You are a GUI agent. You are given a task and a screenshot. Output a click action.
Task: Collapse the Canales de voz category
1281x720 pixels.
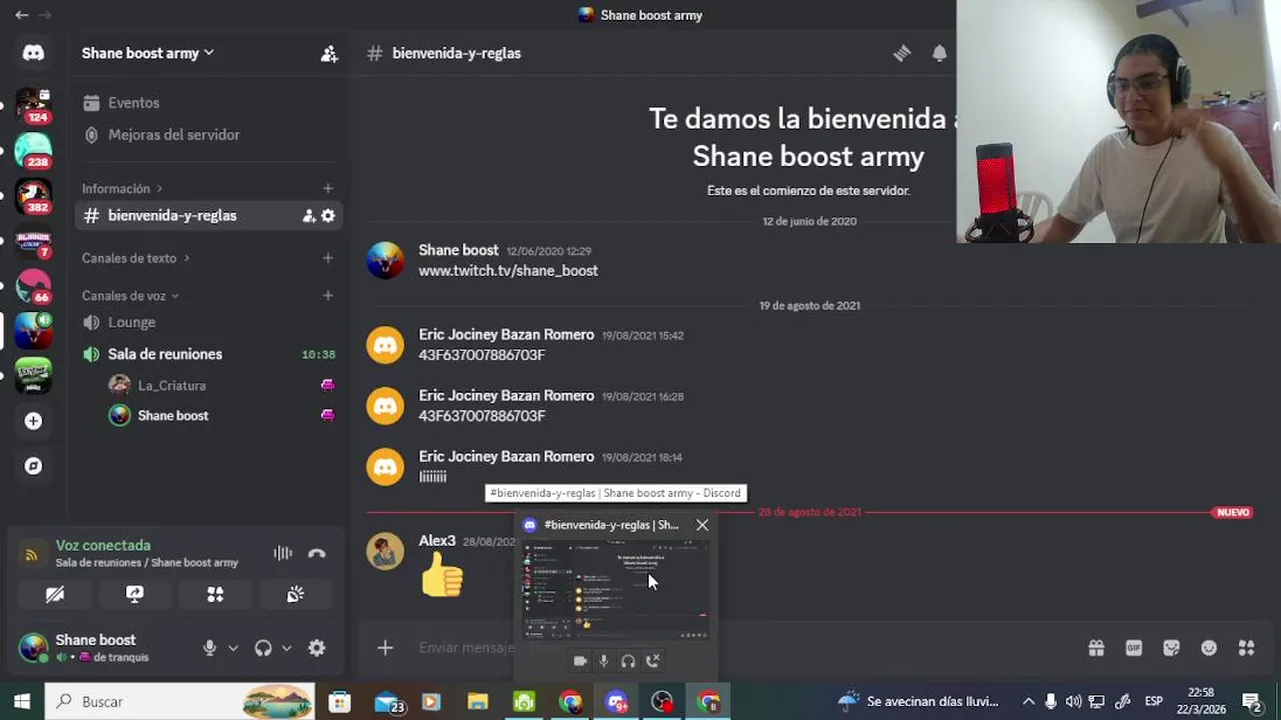click(130, 296)
